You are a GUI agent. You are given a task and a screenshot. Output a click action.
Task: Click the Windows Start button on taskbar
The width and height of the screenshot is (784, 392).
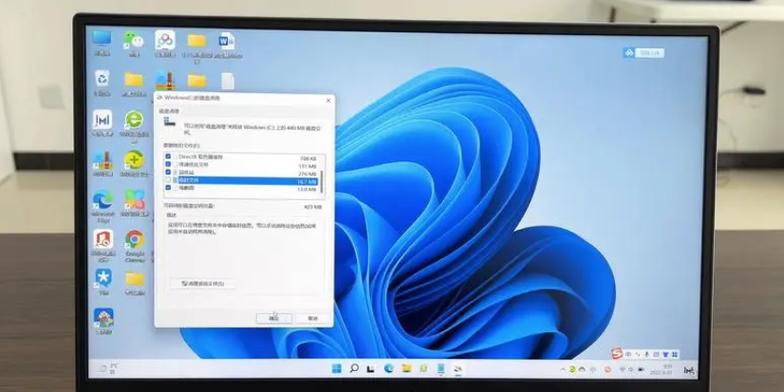tap(336, 369)
